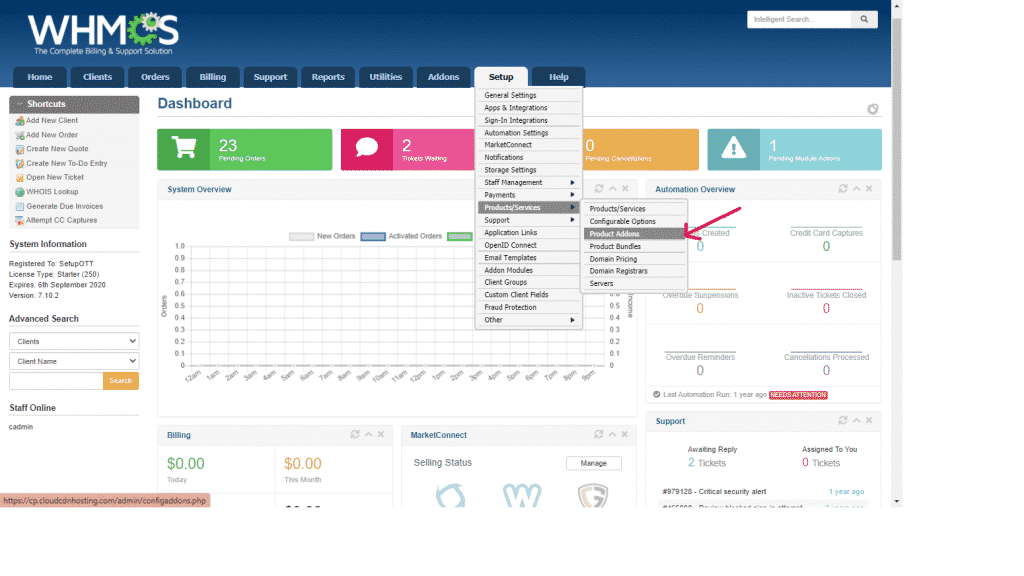Close the Billing panel

click(381, 434)
